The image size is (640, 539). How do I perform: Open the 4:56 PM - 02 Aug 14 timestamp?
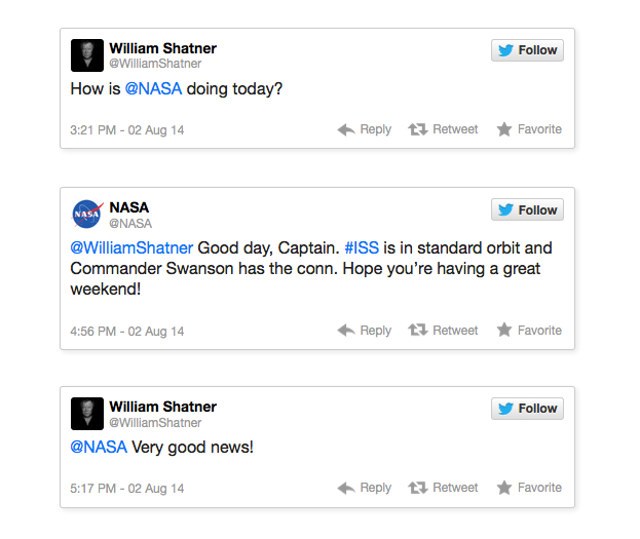[x=127, y=331]
